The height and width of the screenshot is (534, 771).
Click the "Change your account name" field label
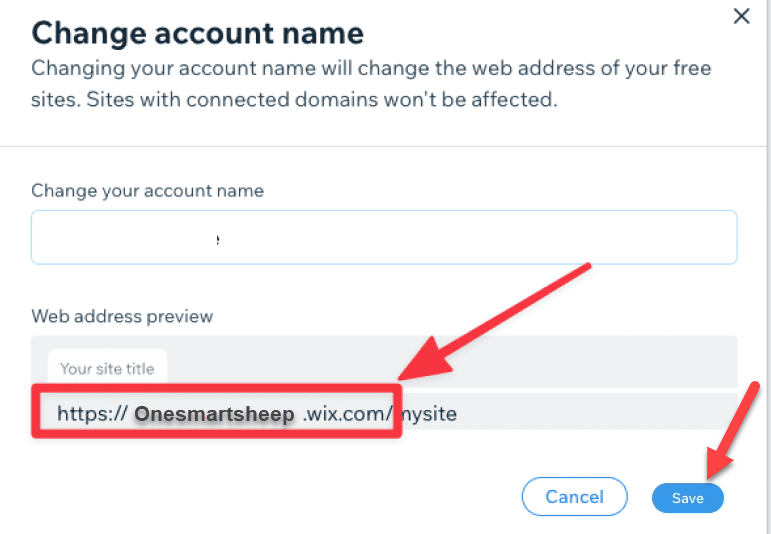tap(148, 191)
